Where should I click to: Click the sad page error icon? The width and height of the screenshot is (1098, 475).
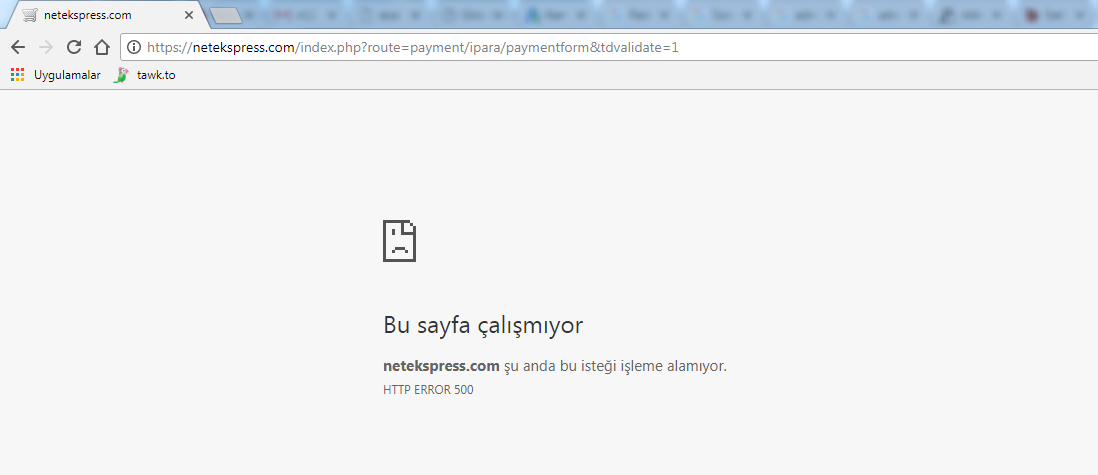[x=400, y=241]
